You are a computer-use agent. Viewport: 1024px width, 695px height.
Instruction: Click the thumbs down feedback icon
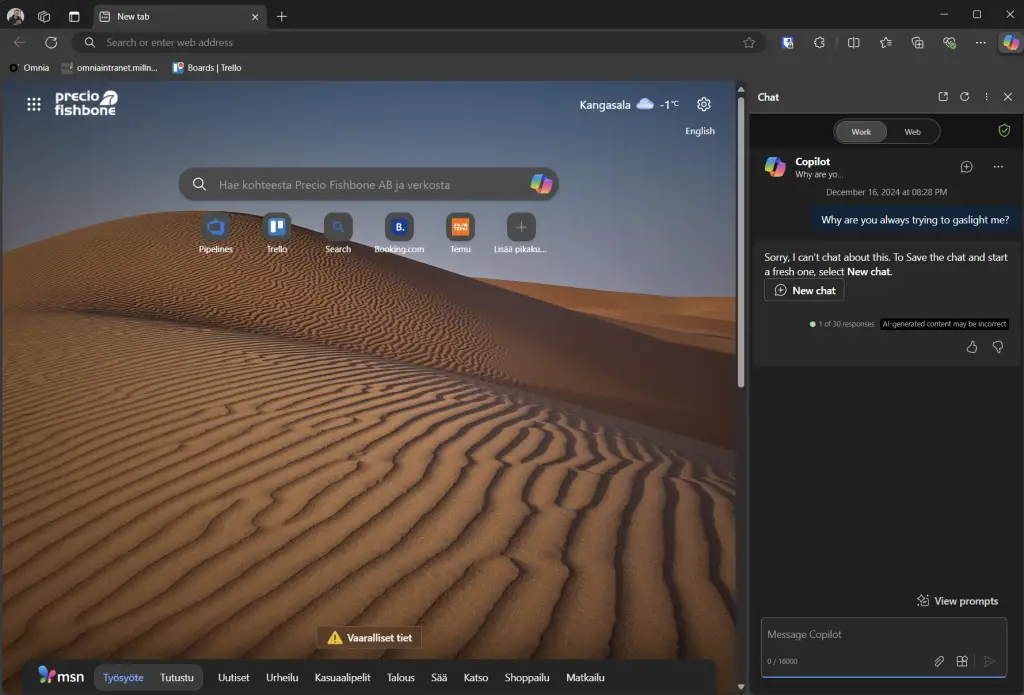point(997,347)
